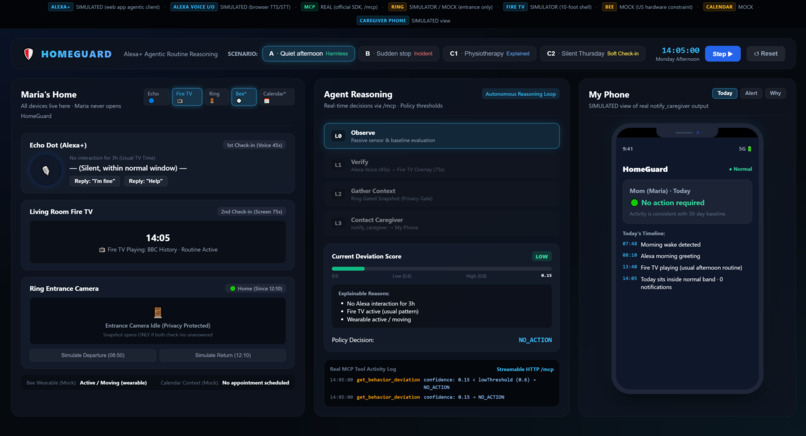Select the L0 Observe reasoning step

(x=442, y=136)
